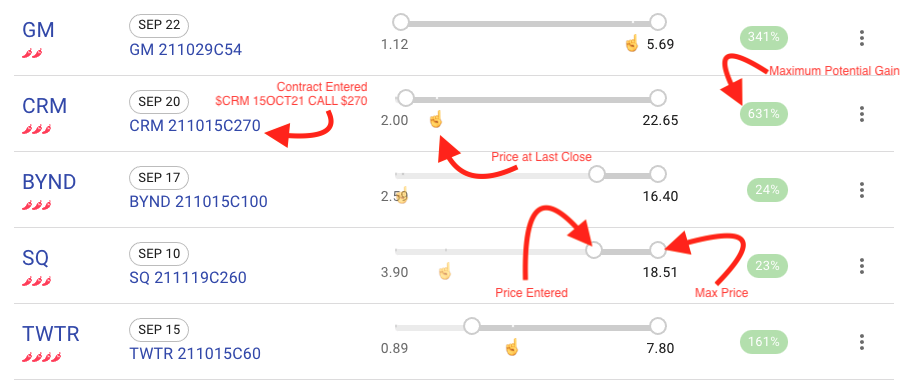This screenshot has width=906, height=380.
Task: Open the TWTR 211015C60 contract link
Action: (195, 353)
